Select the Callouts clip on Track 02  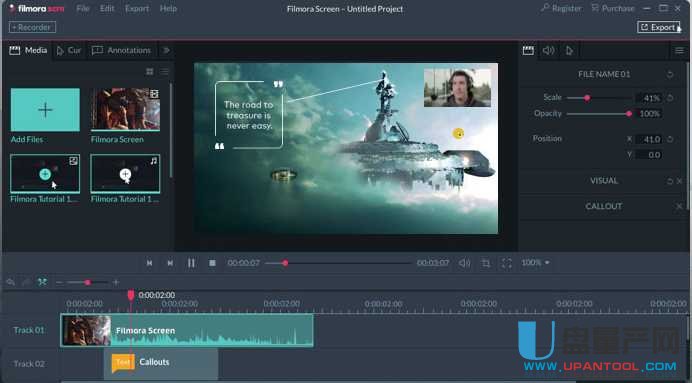pos(161,364)
